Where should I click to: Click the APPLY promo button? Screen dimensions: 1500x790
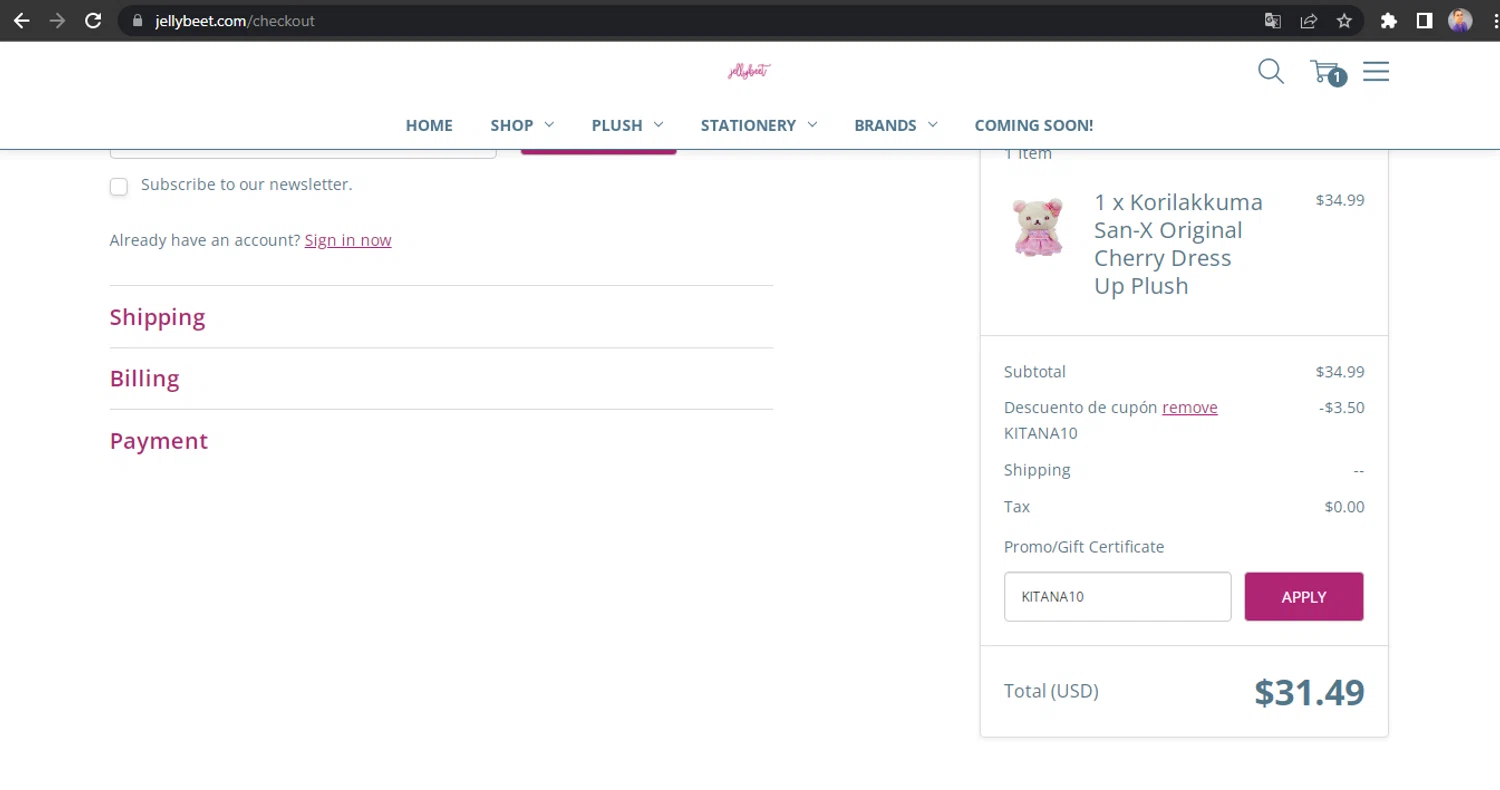pyautogui.click(x=1304, y=596)
